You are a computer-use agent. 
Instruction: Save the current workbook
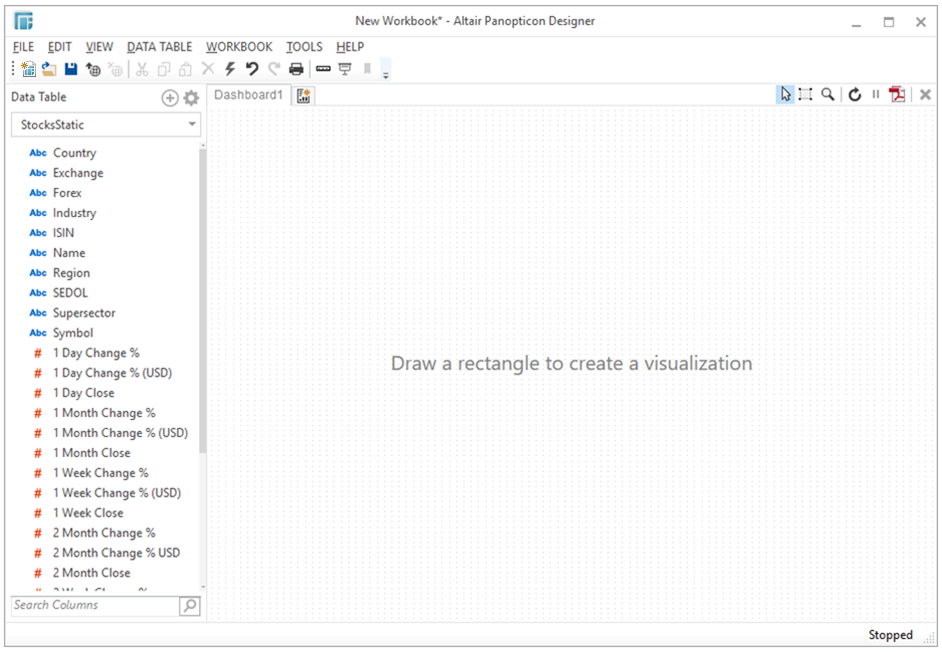coord(71,68)
